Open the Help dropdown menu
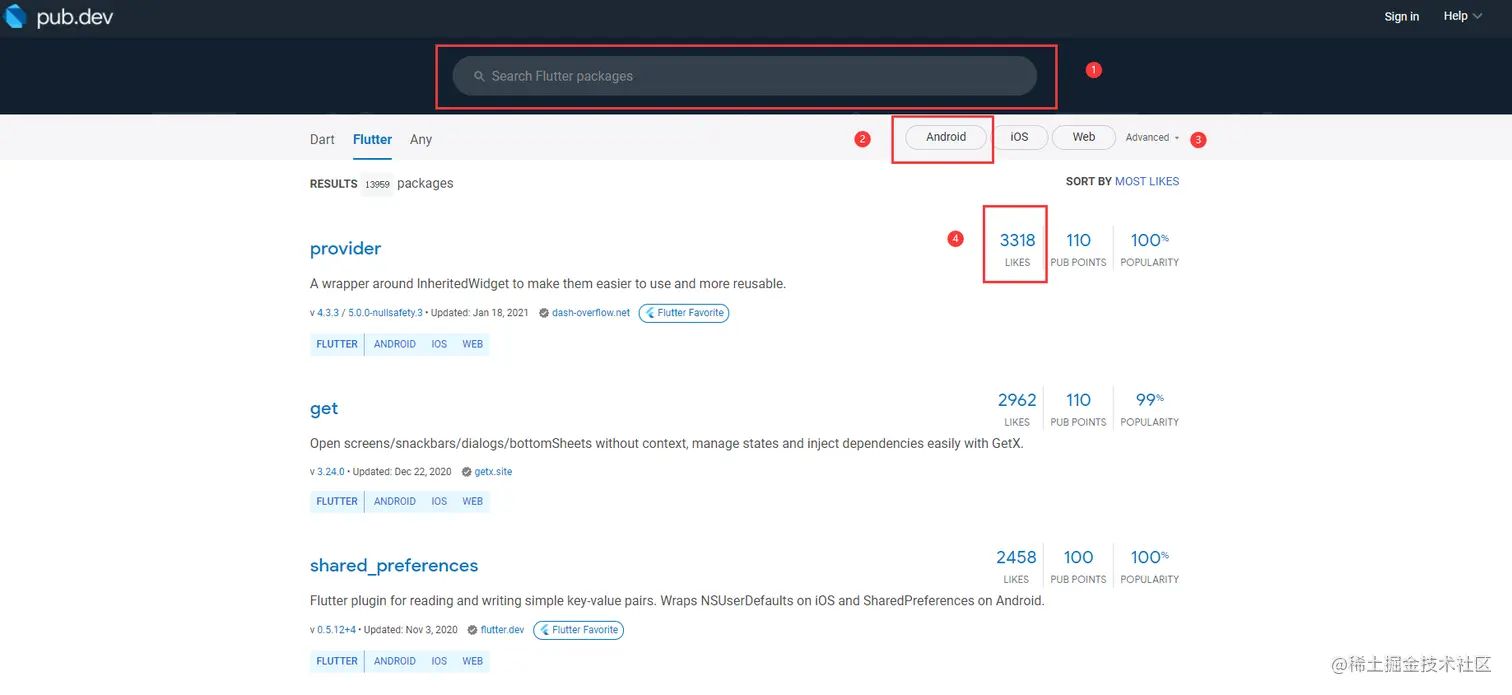Screen dimensions: 1512x695 (1462, 16)
